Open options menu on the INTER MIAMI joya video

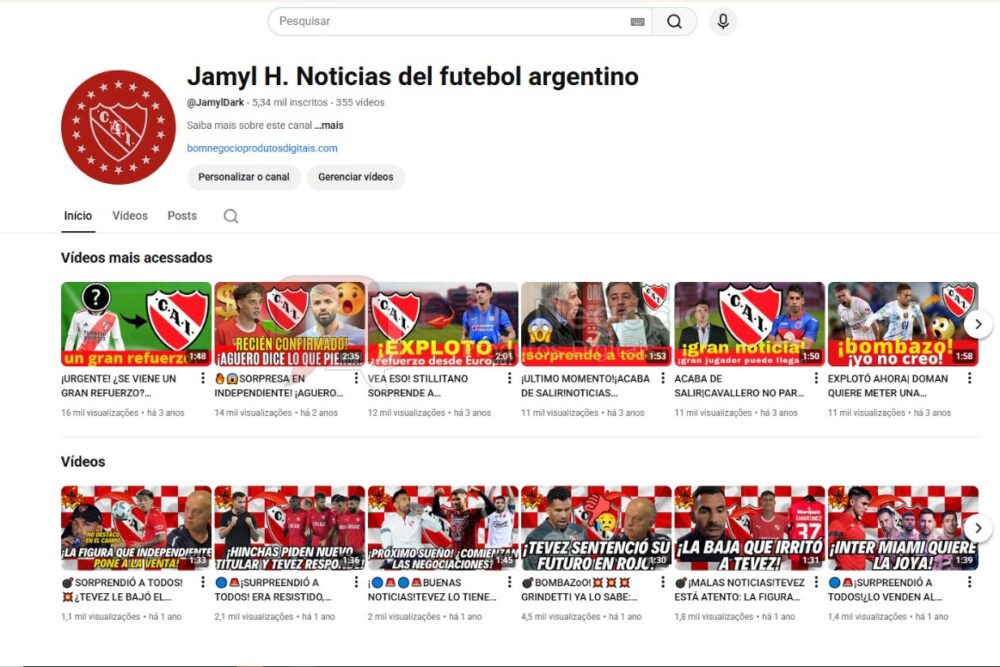tap(969, 581)
